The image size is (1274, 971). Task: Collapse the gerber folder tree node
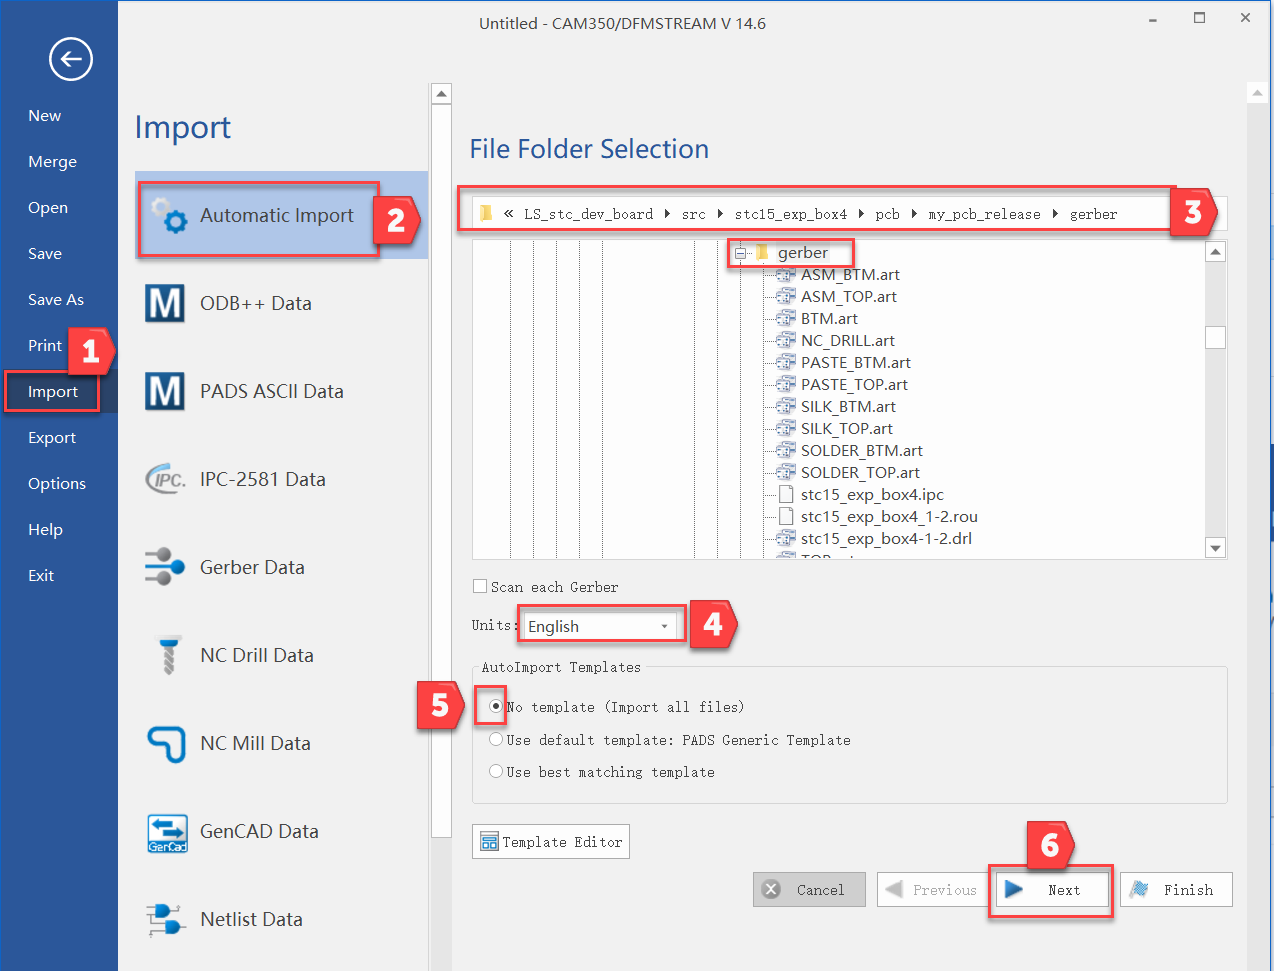pyautogui.click(x=740, y=253)
